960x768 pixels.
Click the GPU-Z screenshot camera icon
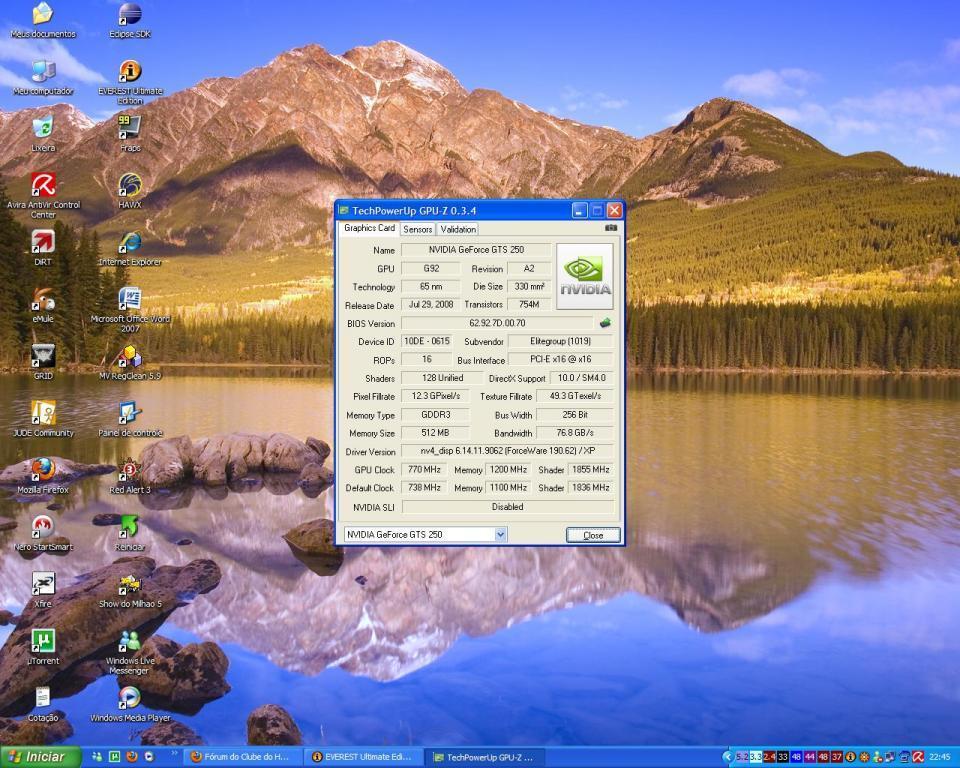pyautogui.click(x=611, y=228)
